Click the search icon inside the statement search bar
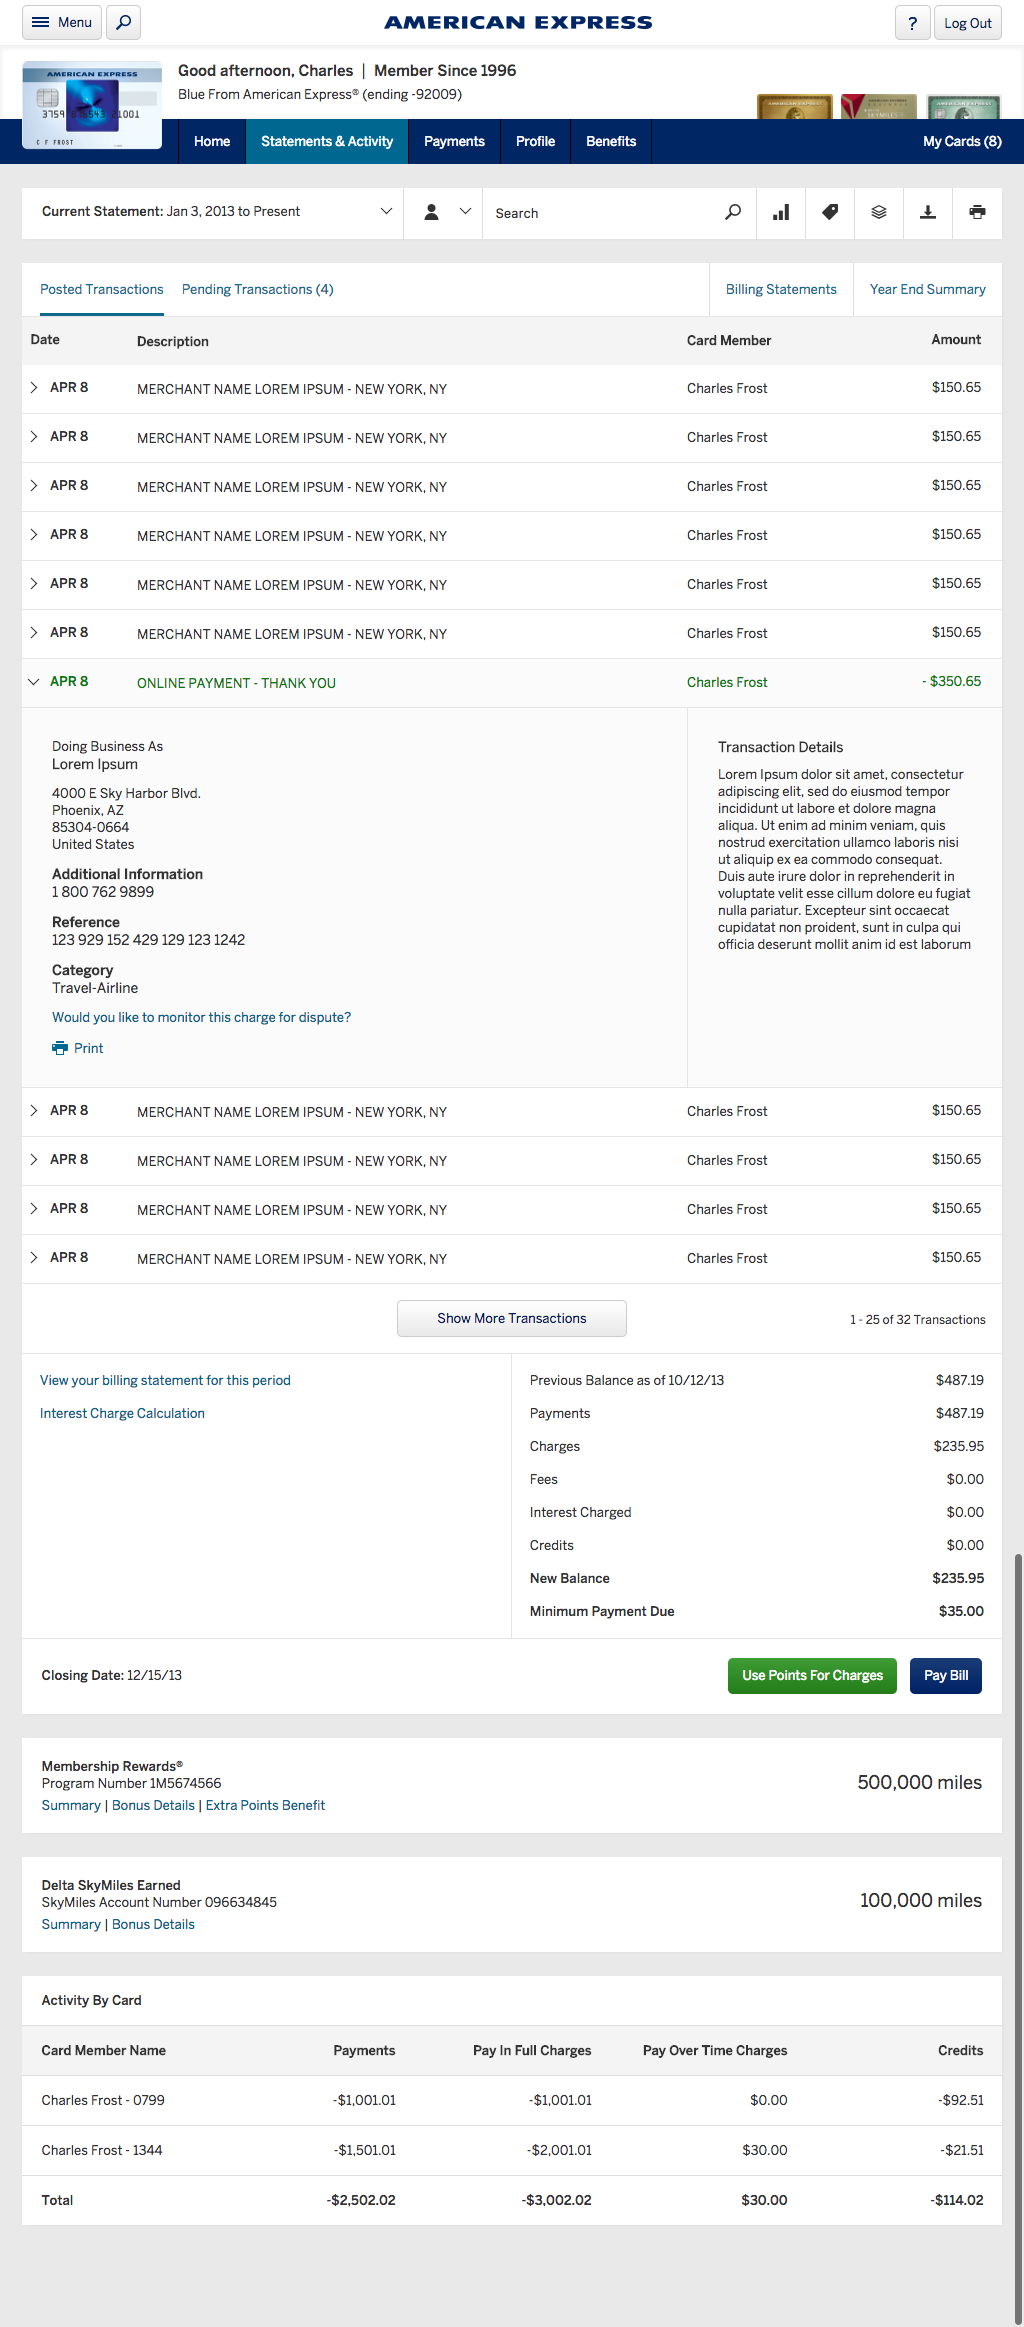Screen dimensions: 1024x2327 click(x=733, y=212)
